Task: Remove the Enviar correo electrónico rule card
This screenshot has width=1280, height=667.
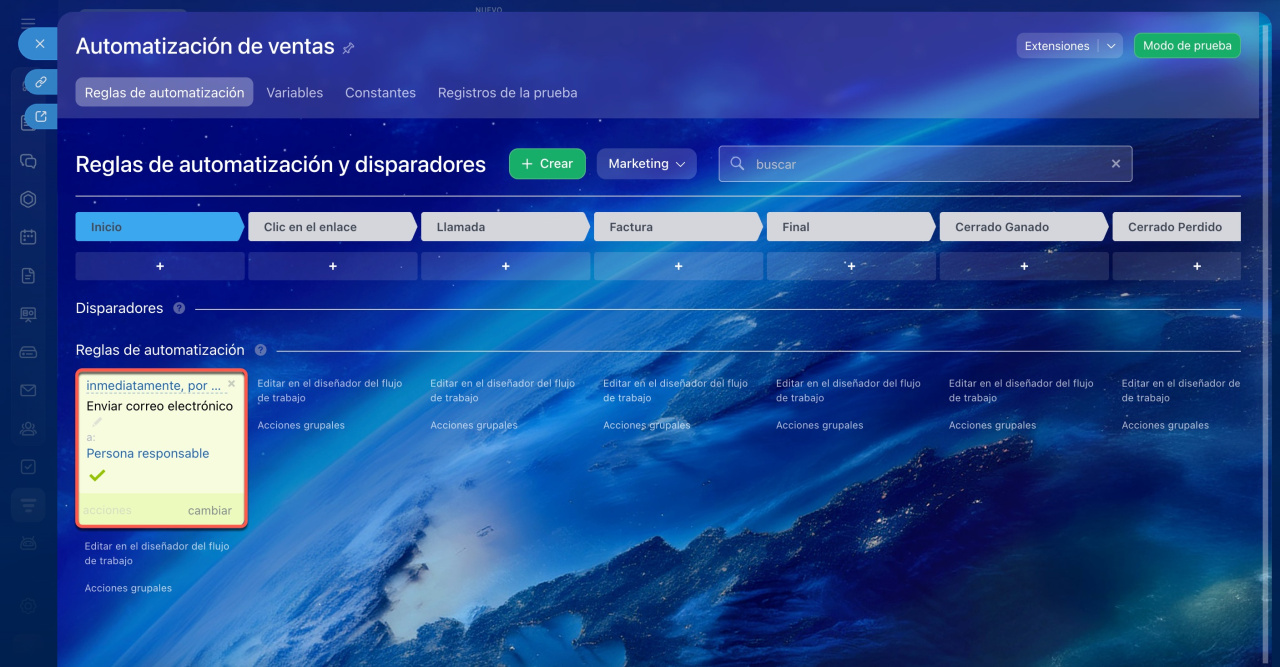Action: (232, 383)
